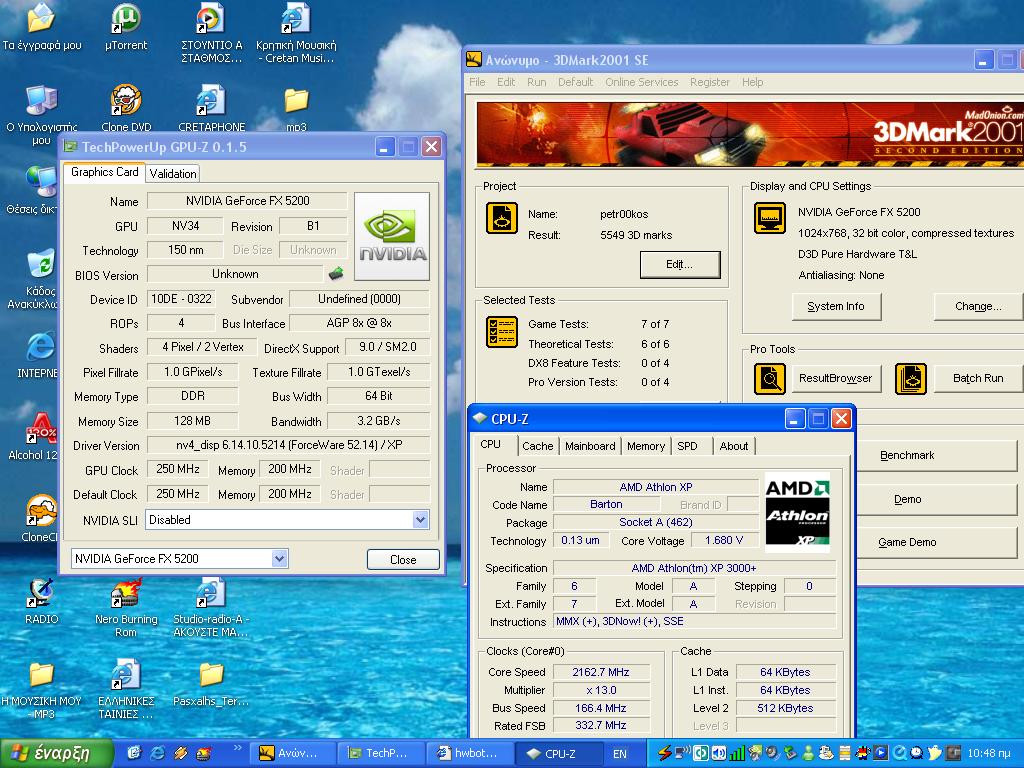Screen dimensions: 1024x768
Task: Select the CPU-Z taskbar button
Action: click(x=560, y=754)
